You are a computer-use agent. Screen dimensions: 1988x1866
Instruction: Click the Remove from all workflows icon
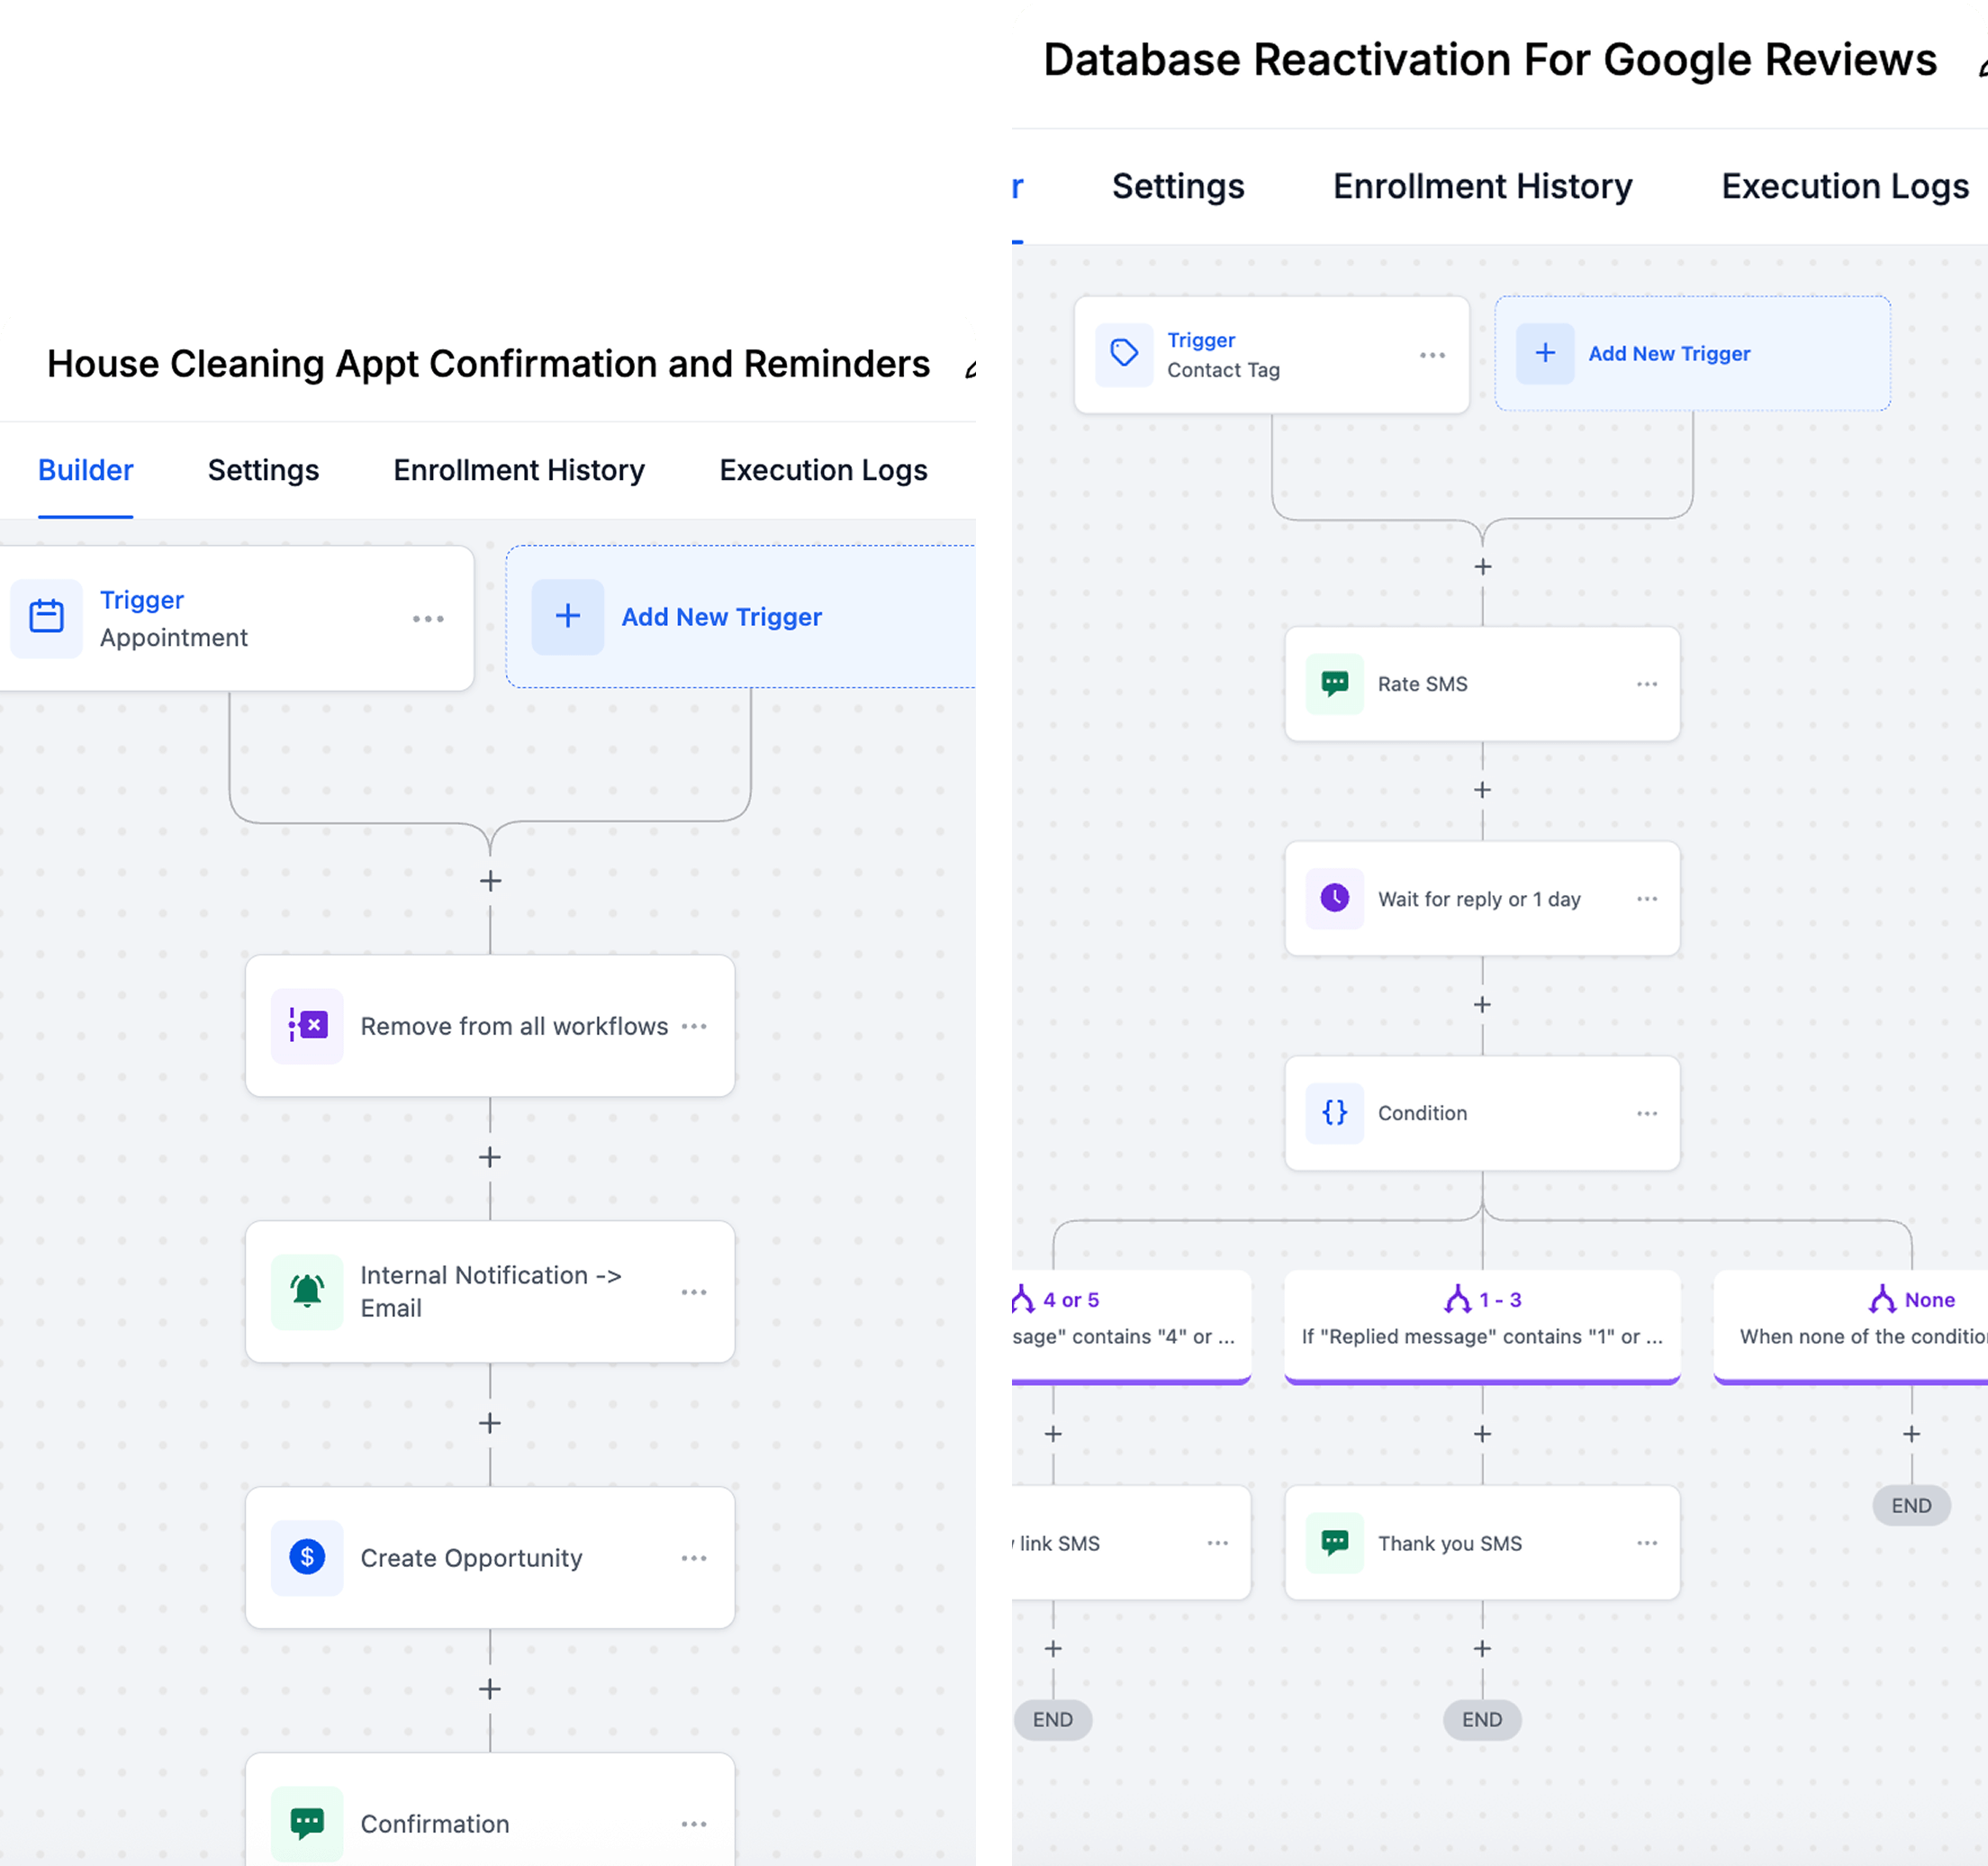(x=307, y=1025)
